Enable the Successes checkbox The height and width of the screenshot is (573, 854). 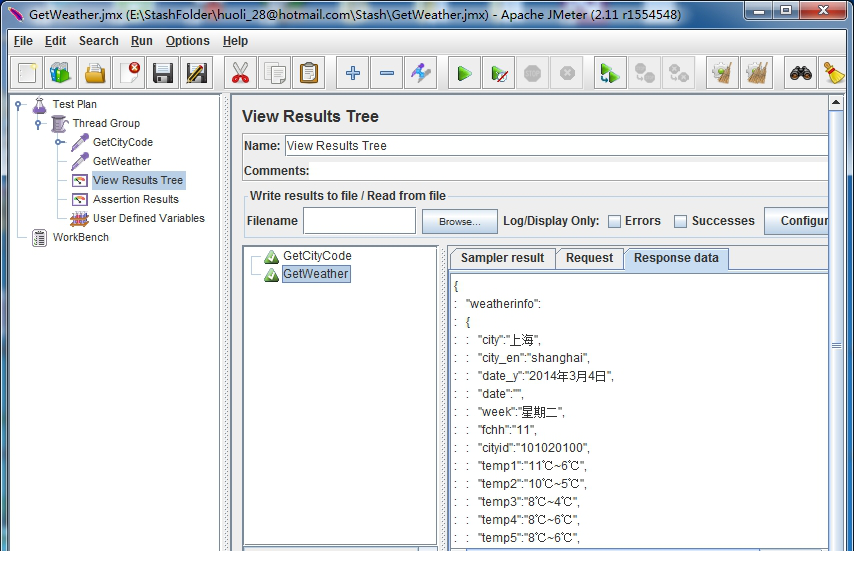pyautogui.click(x=680, y=221)
